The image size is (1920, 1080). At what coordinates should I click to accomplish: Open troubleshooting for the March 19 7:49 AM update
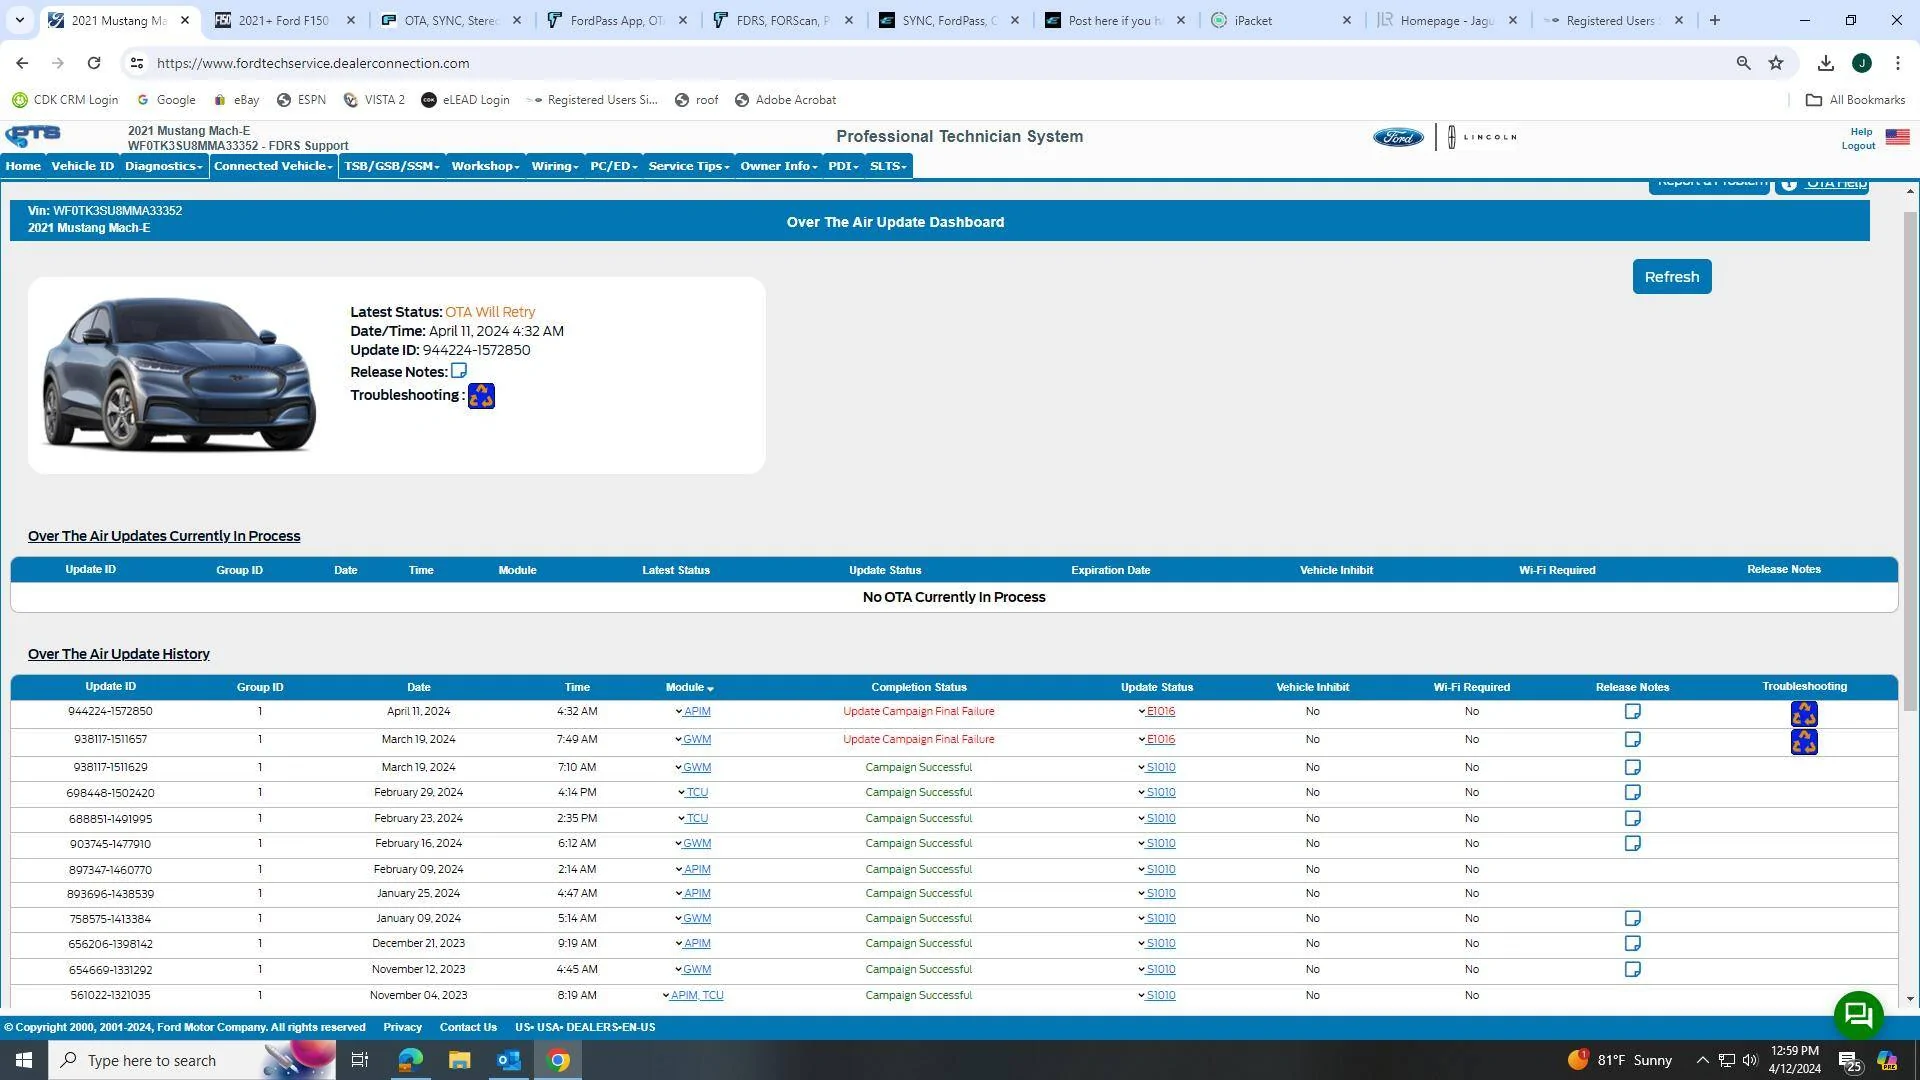click(x=1804, y=742)
